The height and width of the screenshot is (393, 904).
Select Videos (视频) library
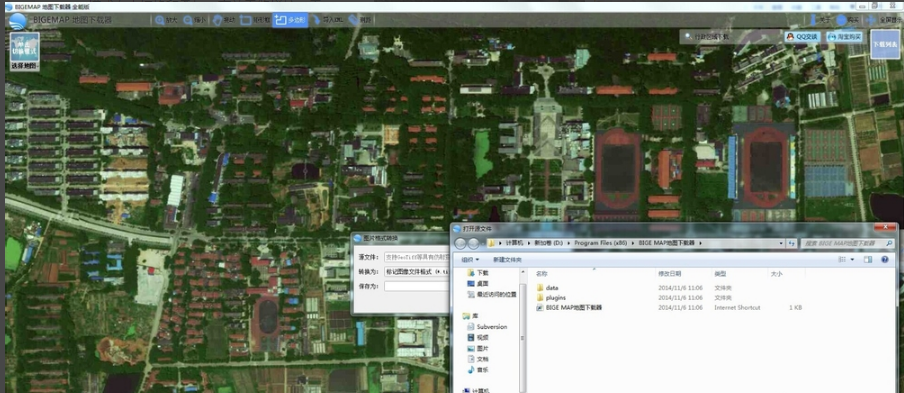(x=478, y=338)
